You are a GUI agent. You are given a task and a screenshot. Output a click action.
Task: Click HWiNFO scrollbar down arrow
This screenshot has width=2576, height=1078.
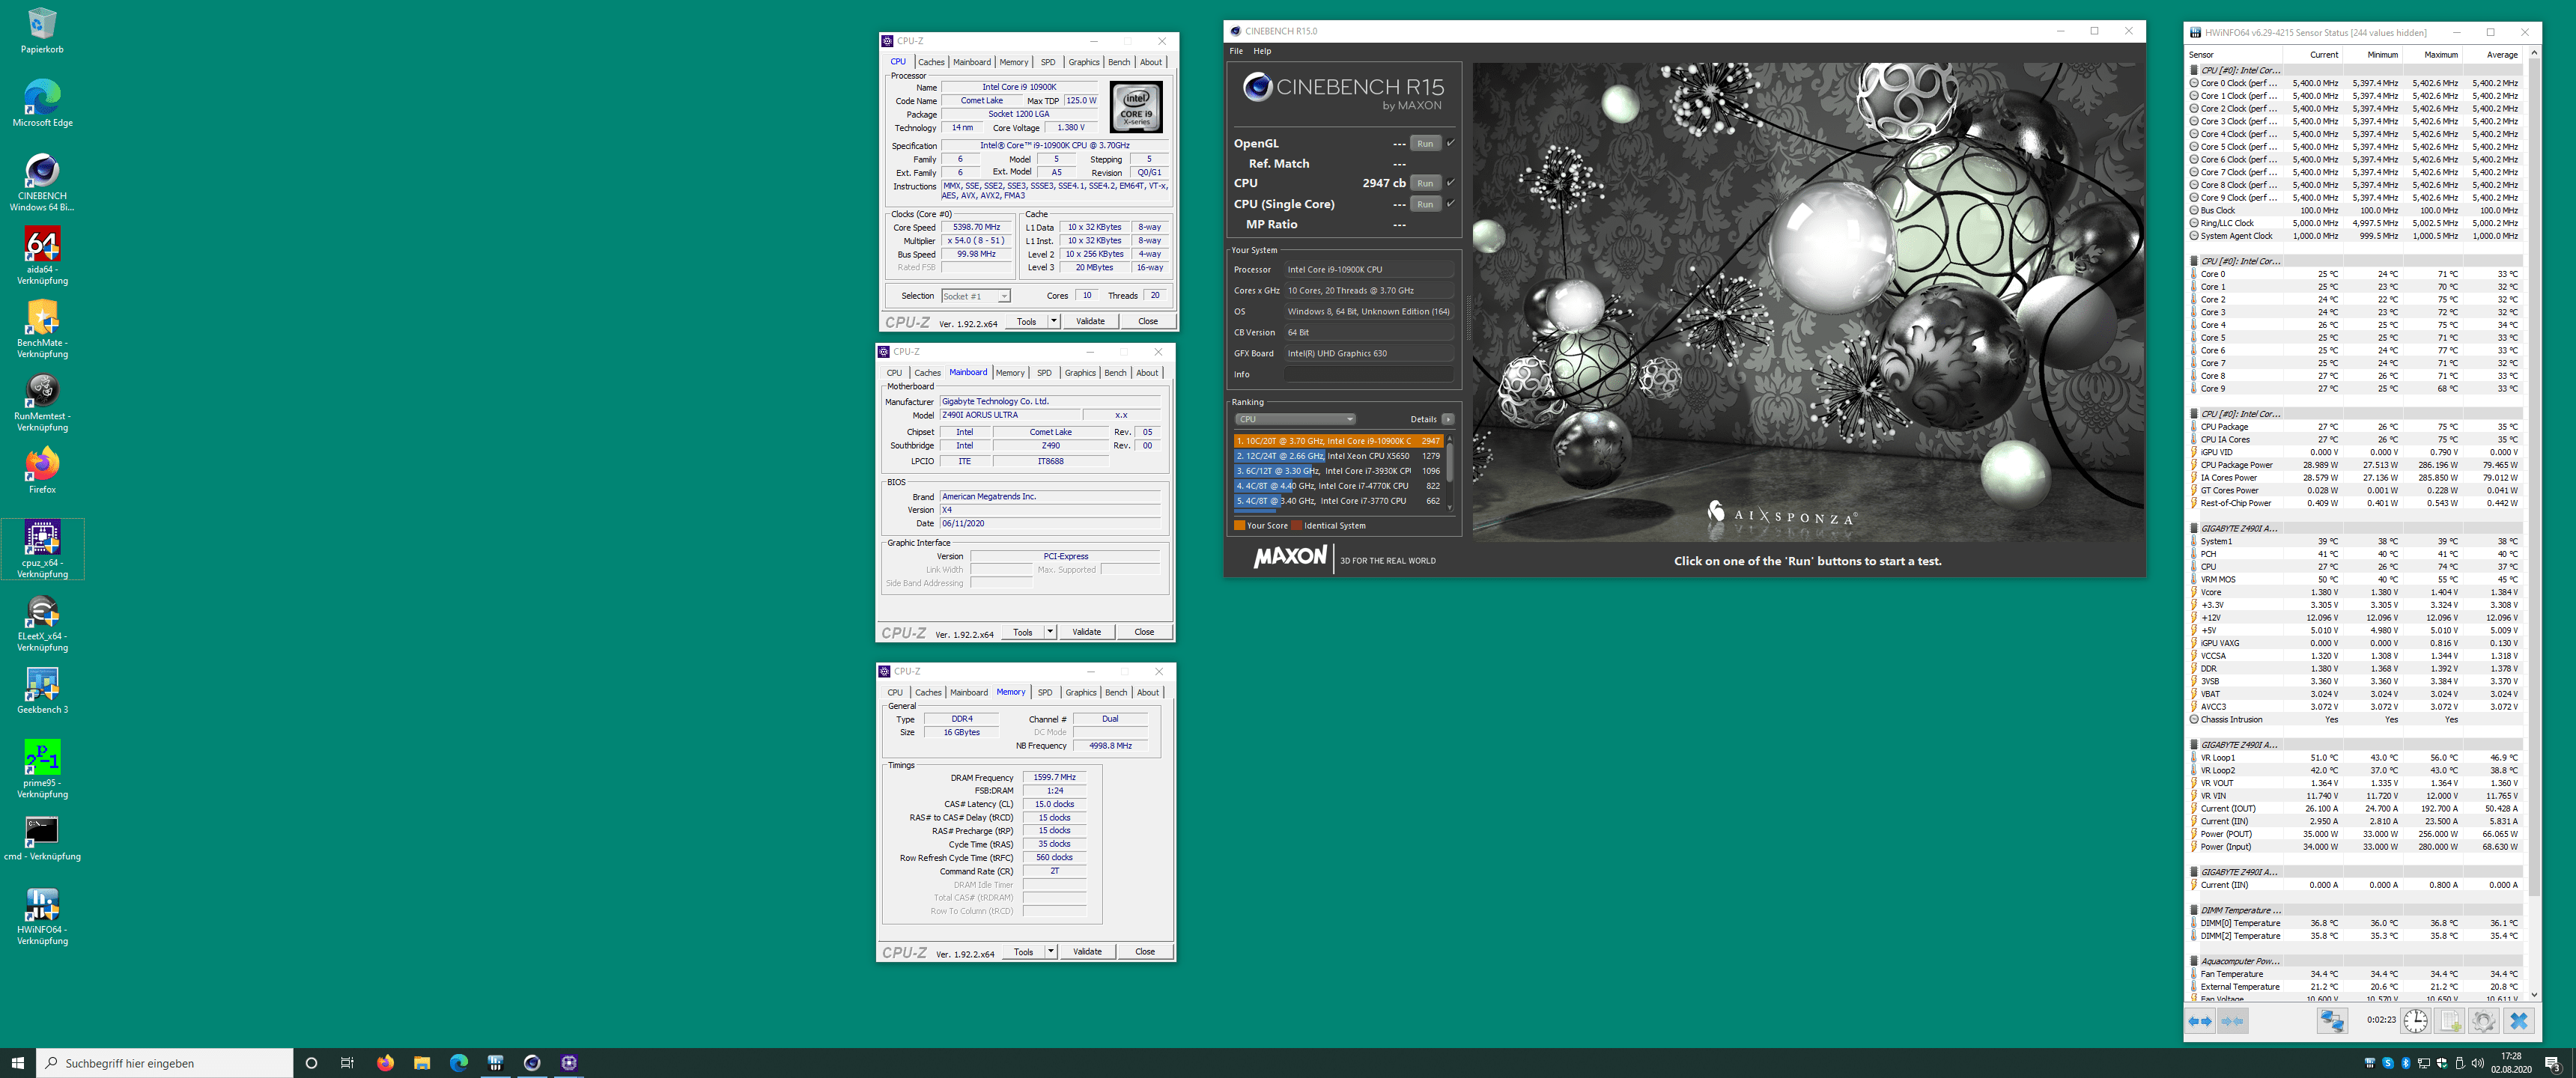2533,994
